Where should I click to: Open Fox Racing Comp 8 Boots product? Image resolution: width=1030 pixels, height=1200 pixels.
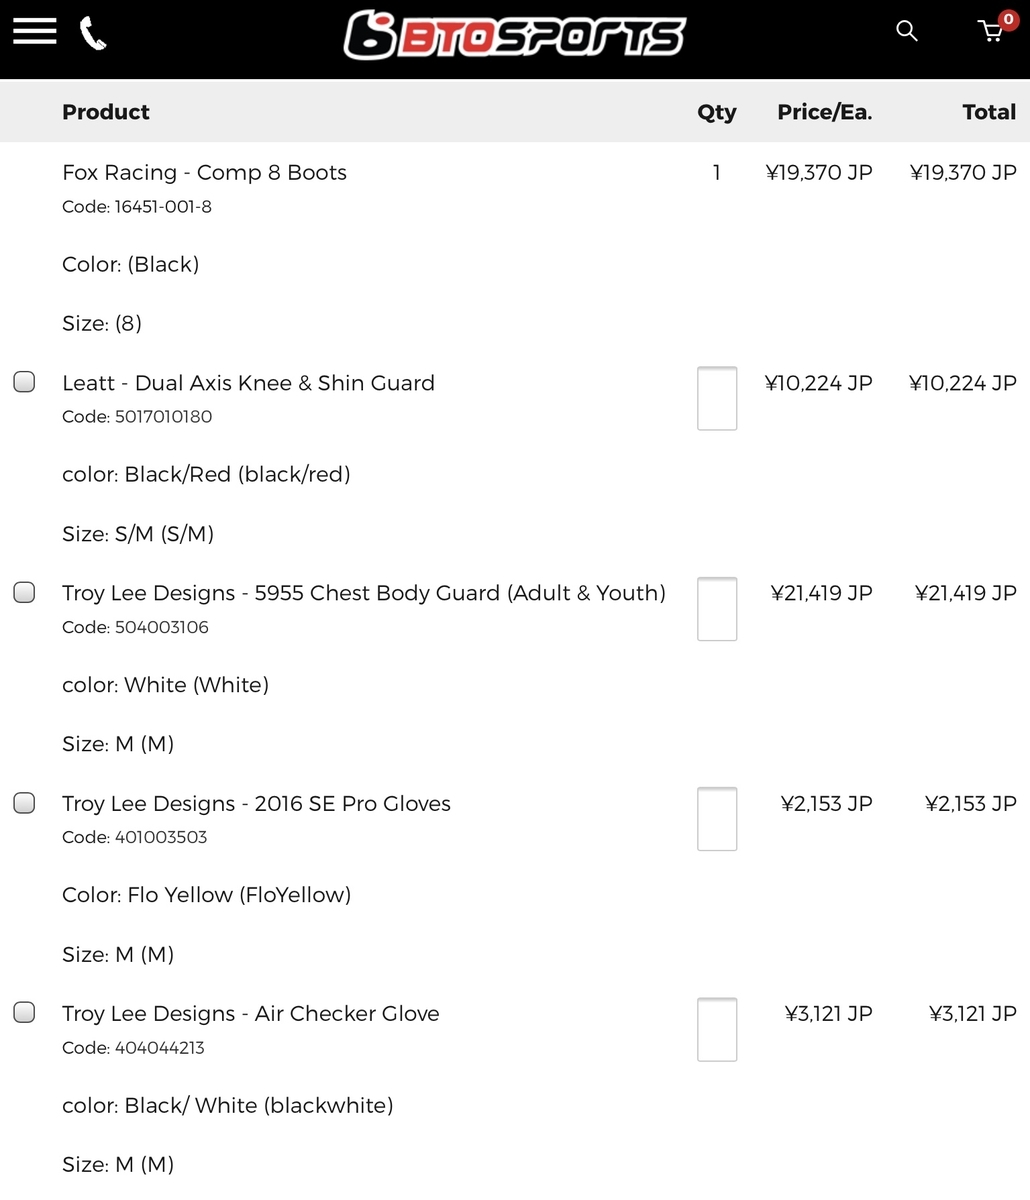204,172
